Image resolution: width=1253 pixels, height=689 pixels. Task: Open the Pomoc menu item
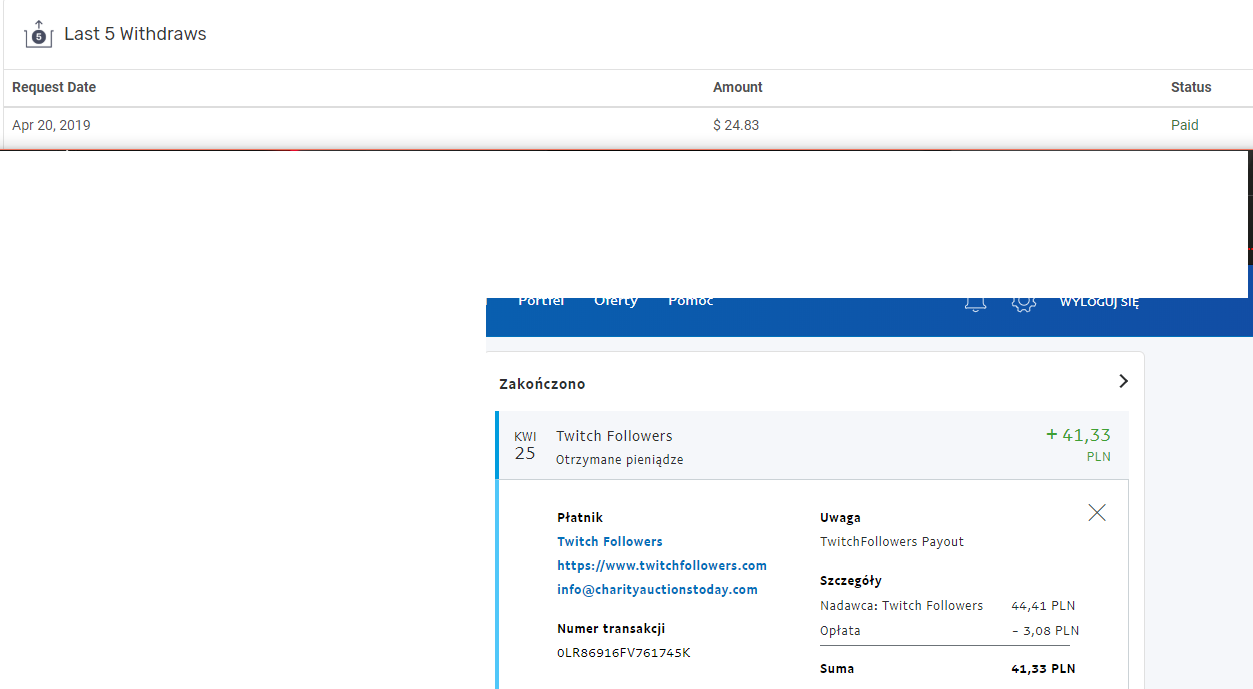coord(691,302)
